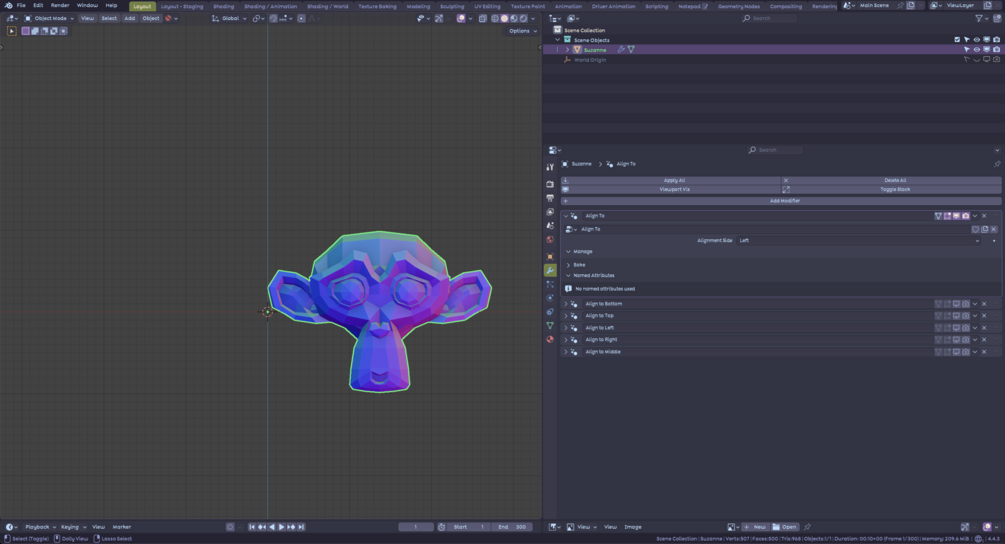Open the Render properties tab icon
1005x544 pixels.
tap(550, 185)
